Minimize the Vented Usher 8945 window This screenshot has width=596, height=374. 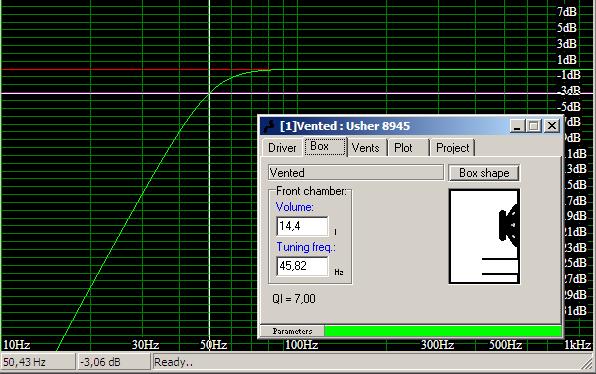click(517, 126)
